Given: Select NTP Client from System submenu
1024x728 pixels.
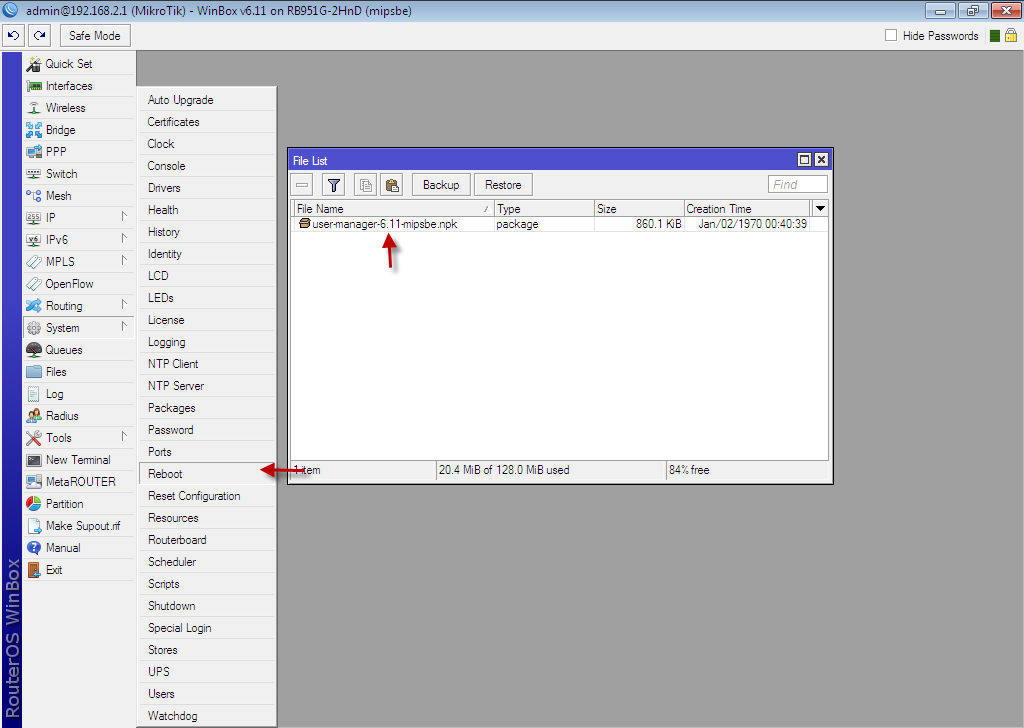Looking at the screenshot, I should pyautogui.click(x=207, y=364).
